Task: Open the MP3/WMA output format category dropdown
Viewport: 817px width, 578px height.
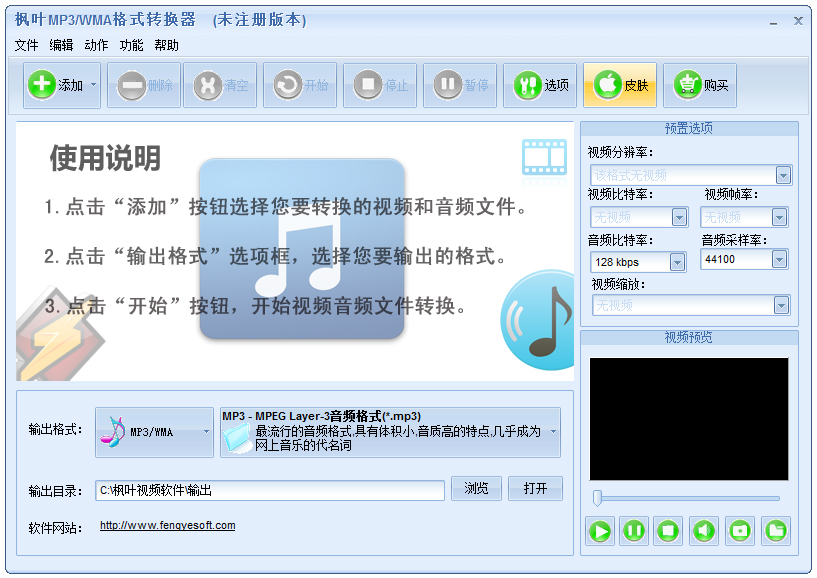Action: point(154,432)
